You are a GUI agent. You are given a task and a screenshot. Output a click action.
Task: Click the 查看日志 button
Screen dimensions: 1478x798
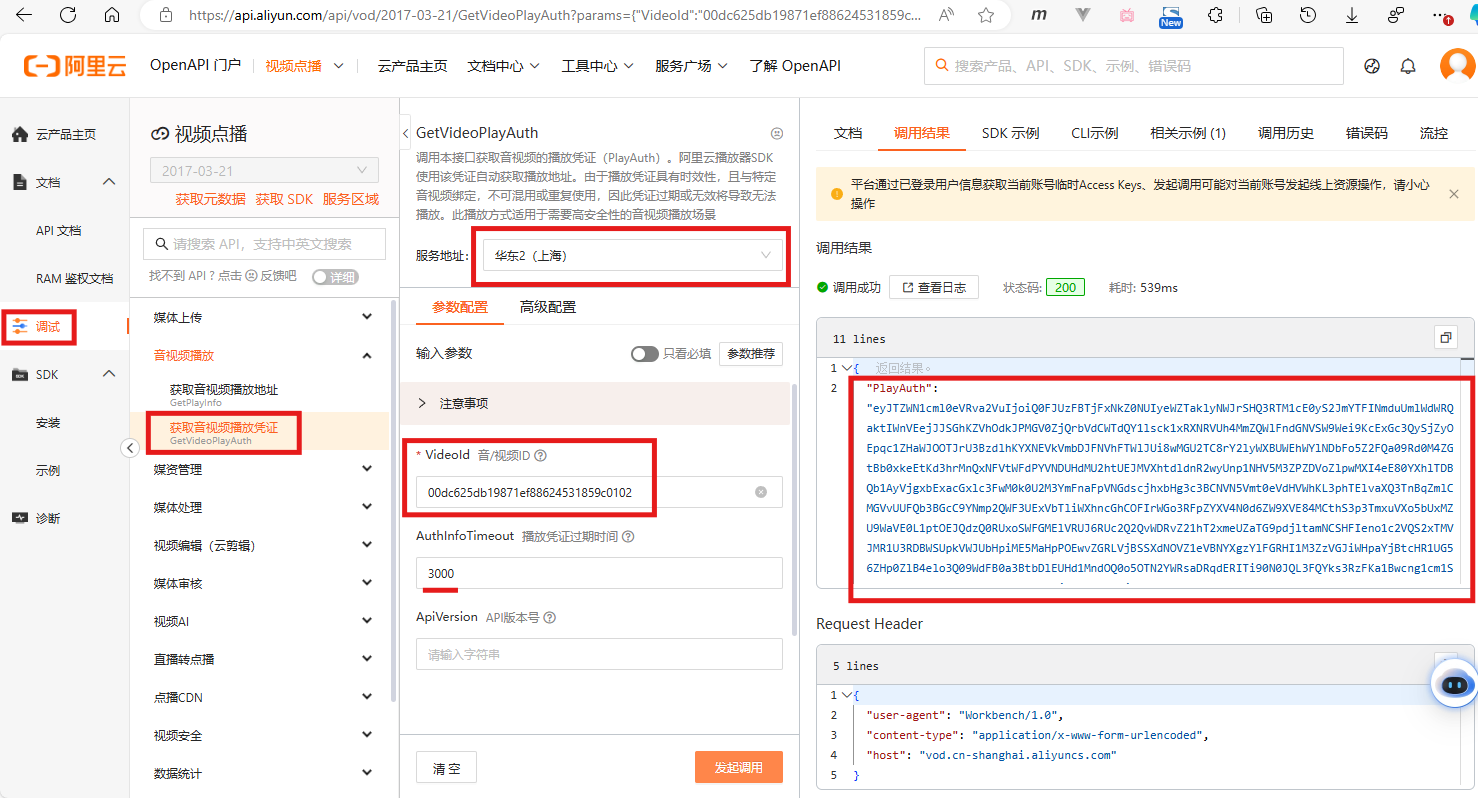(934, 287)
